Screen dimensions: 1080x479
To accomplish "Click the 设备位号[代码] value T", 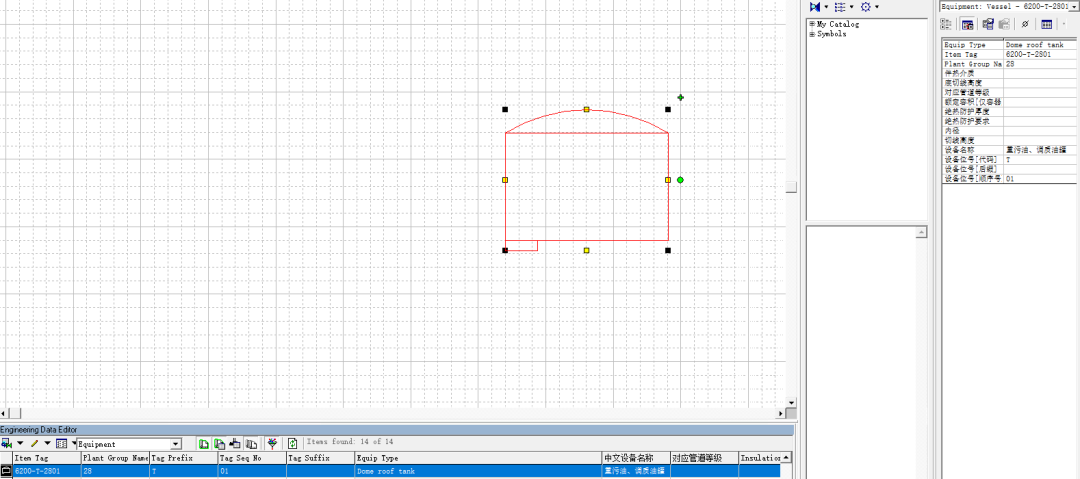I will (1041, 159).
